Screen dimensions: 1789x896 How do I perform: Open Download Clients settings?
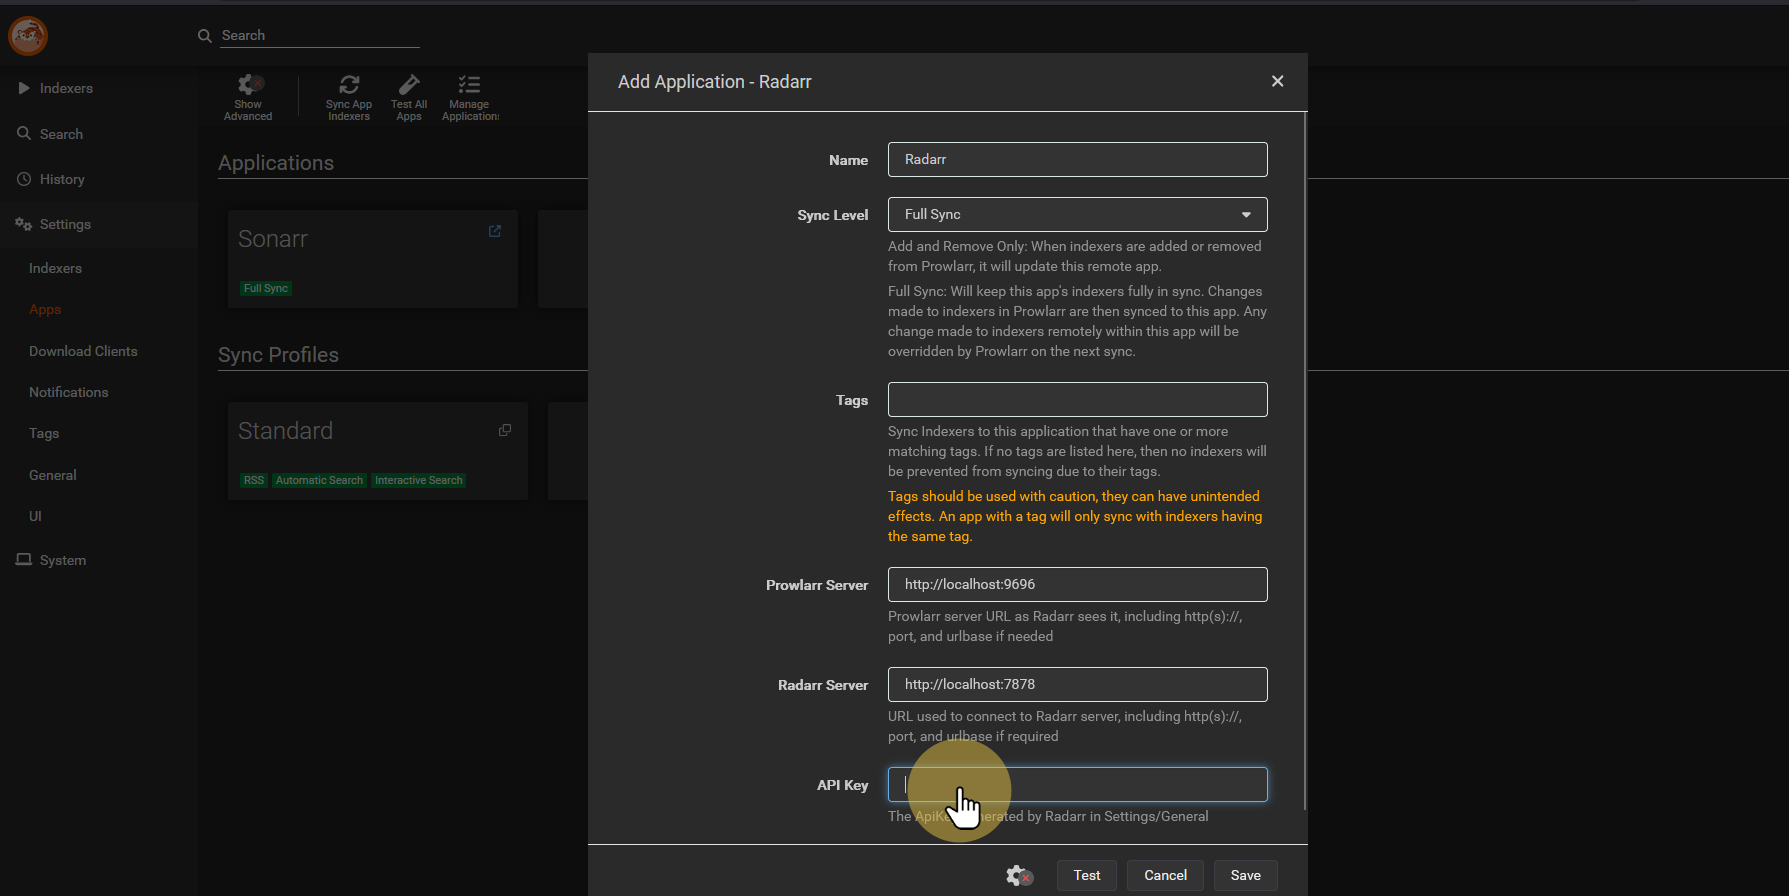pos(83,351)
